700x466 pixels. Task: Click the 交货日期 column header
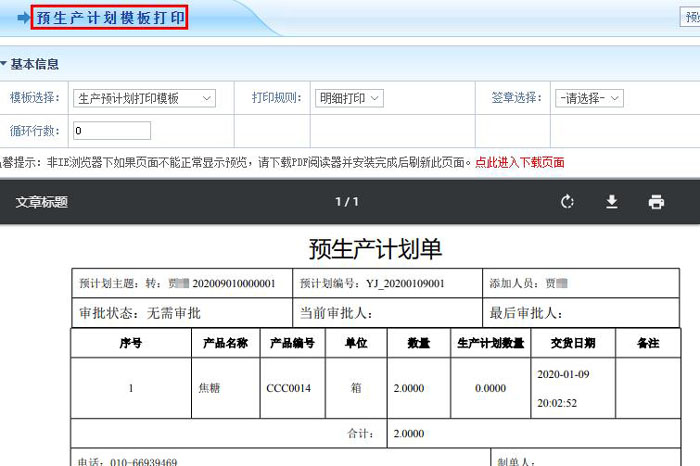point(573,343)
